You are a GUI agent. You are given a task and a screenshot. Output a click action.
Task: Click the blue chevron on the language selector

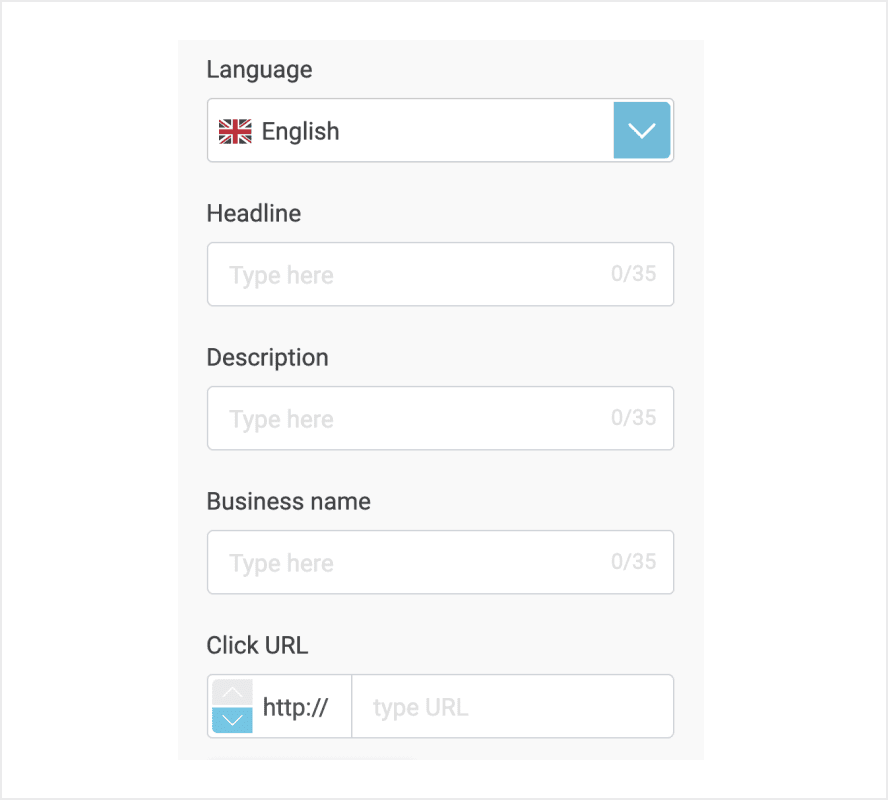pyautogui.click(x=641, y=130)
